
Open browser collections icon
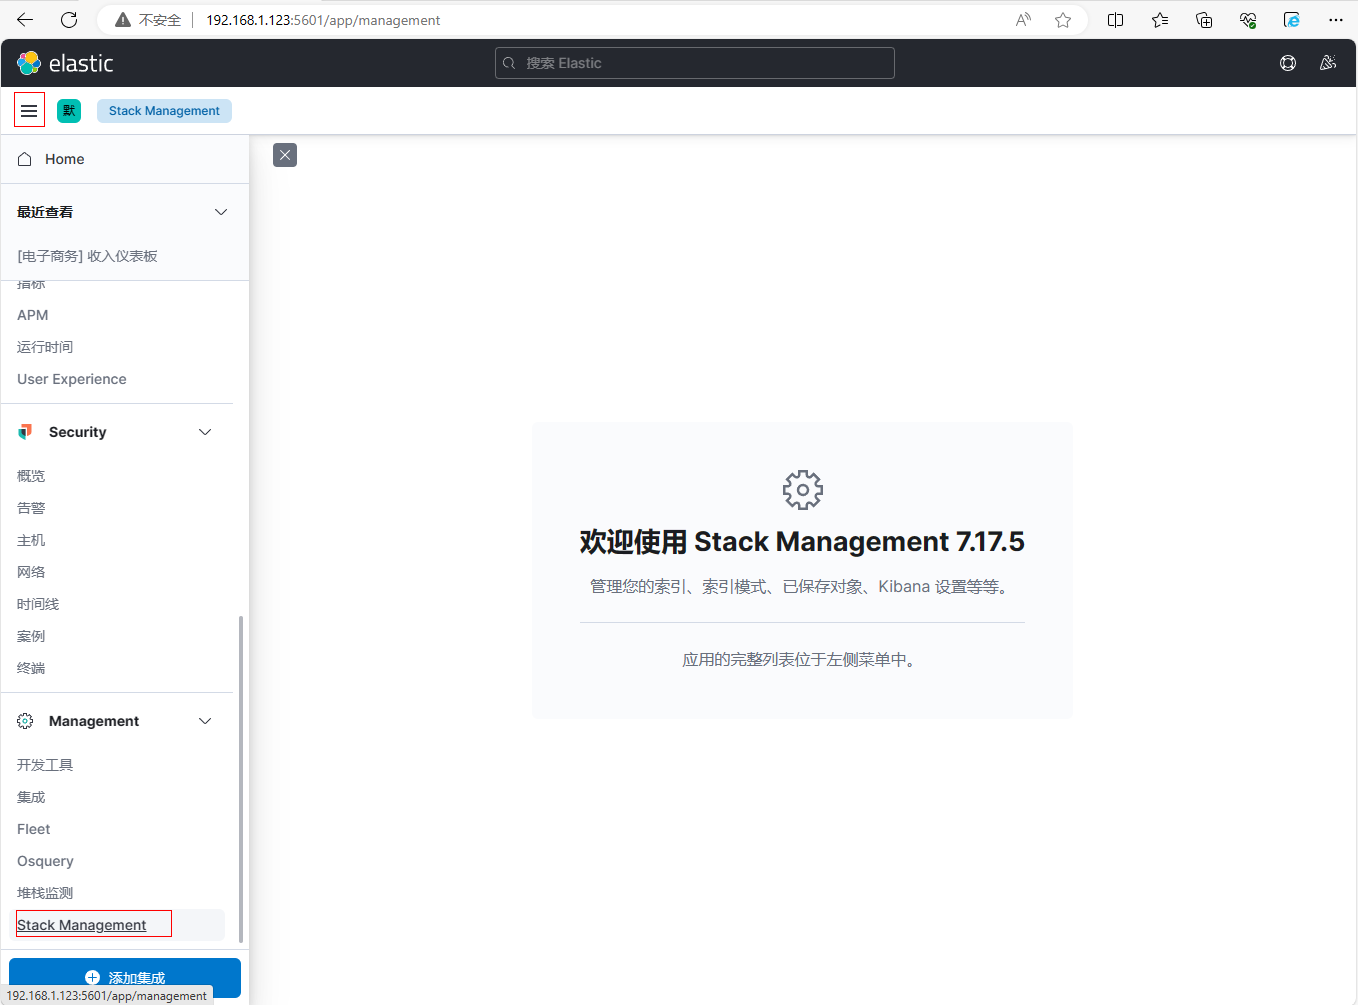pos(1204,20)
